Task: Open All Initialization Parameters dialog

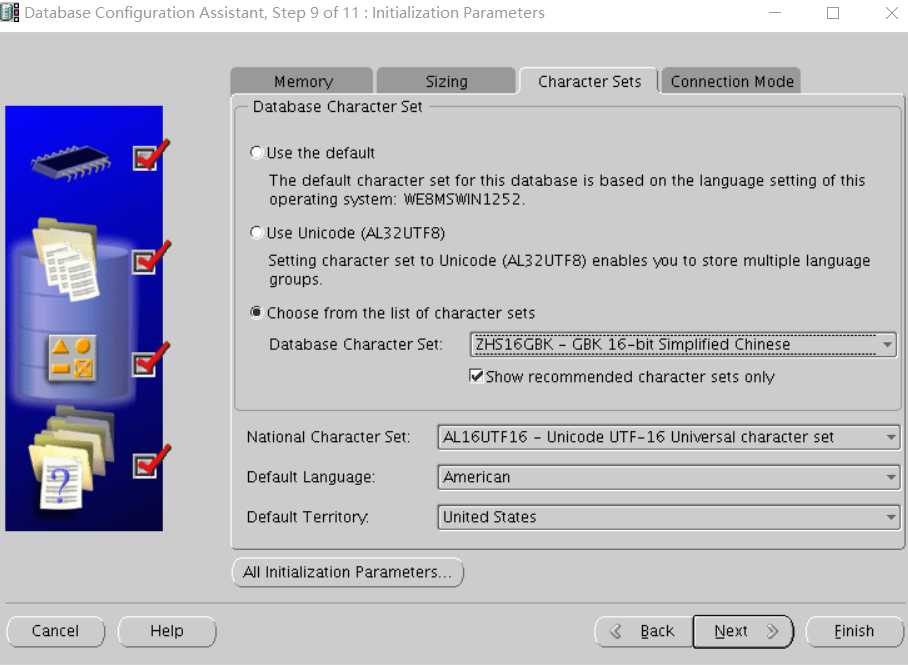Action: coord(347,572)
